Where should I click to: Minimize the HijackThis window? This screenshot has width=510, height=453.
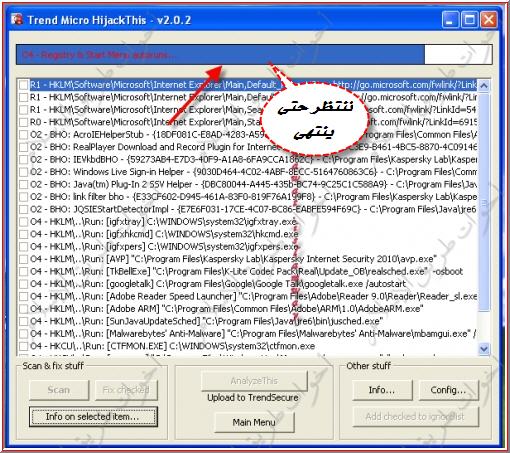pyautogui.click(x=450, y=20)
